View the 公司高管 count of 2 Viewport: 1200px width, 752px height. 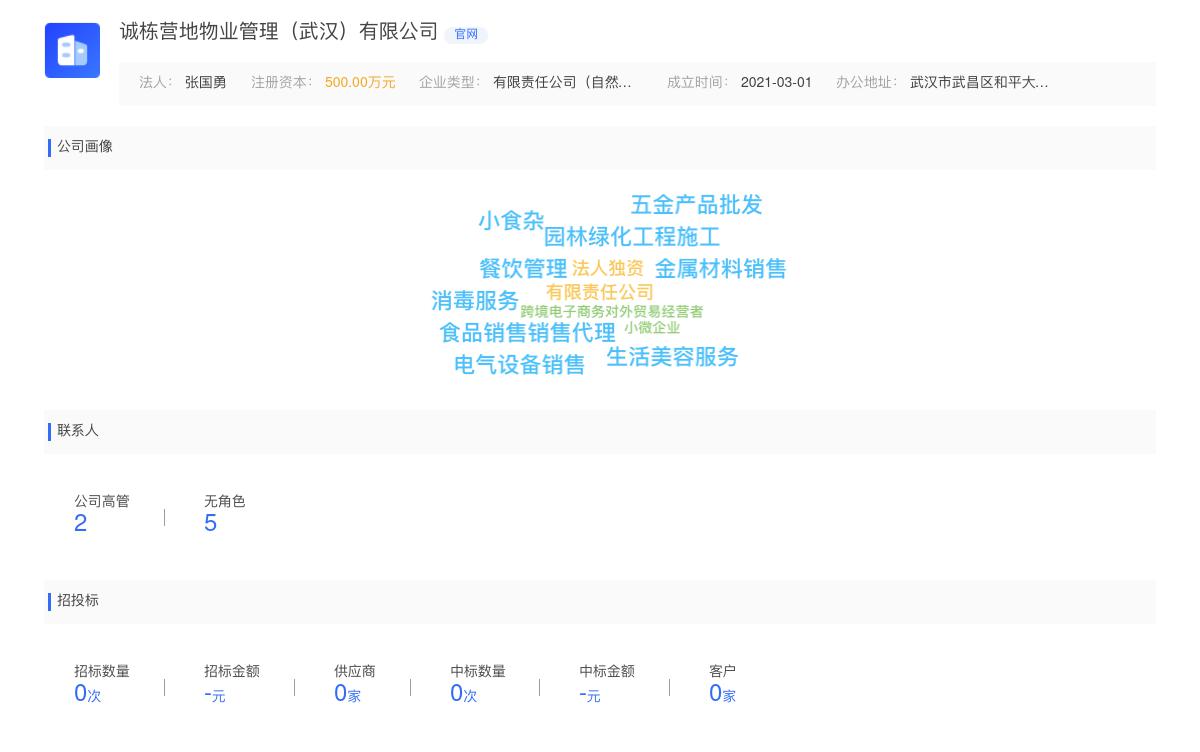[x=102, y=512]
